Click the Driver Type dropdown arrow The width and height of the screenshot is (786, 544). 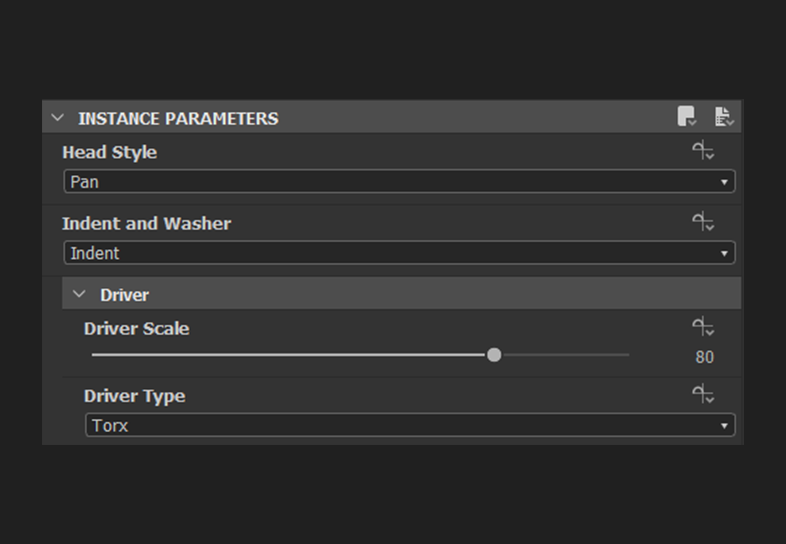[724, 427]
